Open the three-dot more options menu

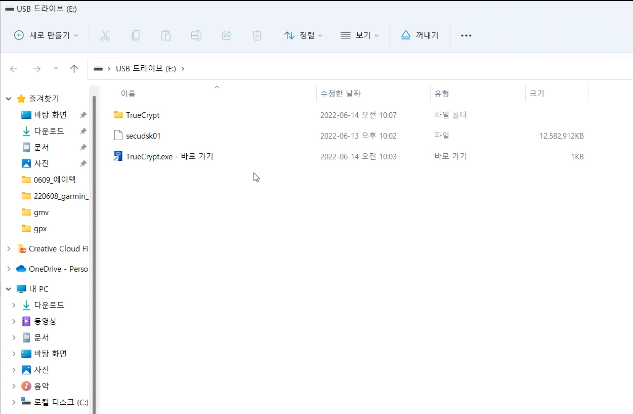pos(466,36)
